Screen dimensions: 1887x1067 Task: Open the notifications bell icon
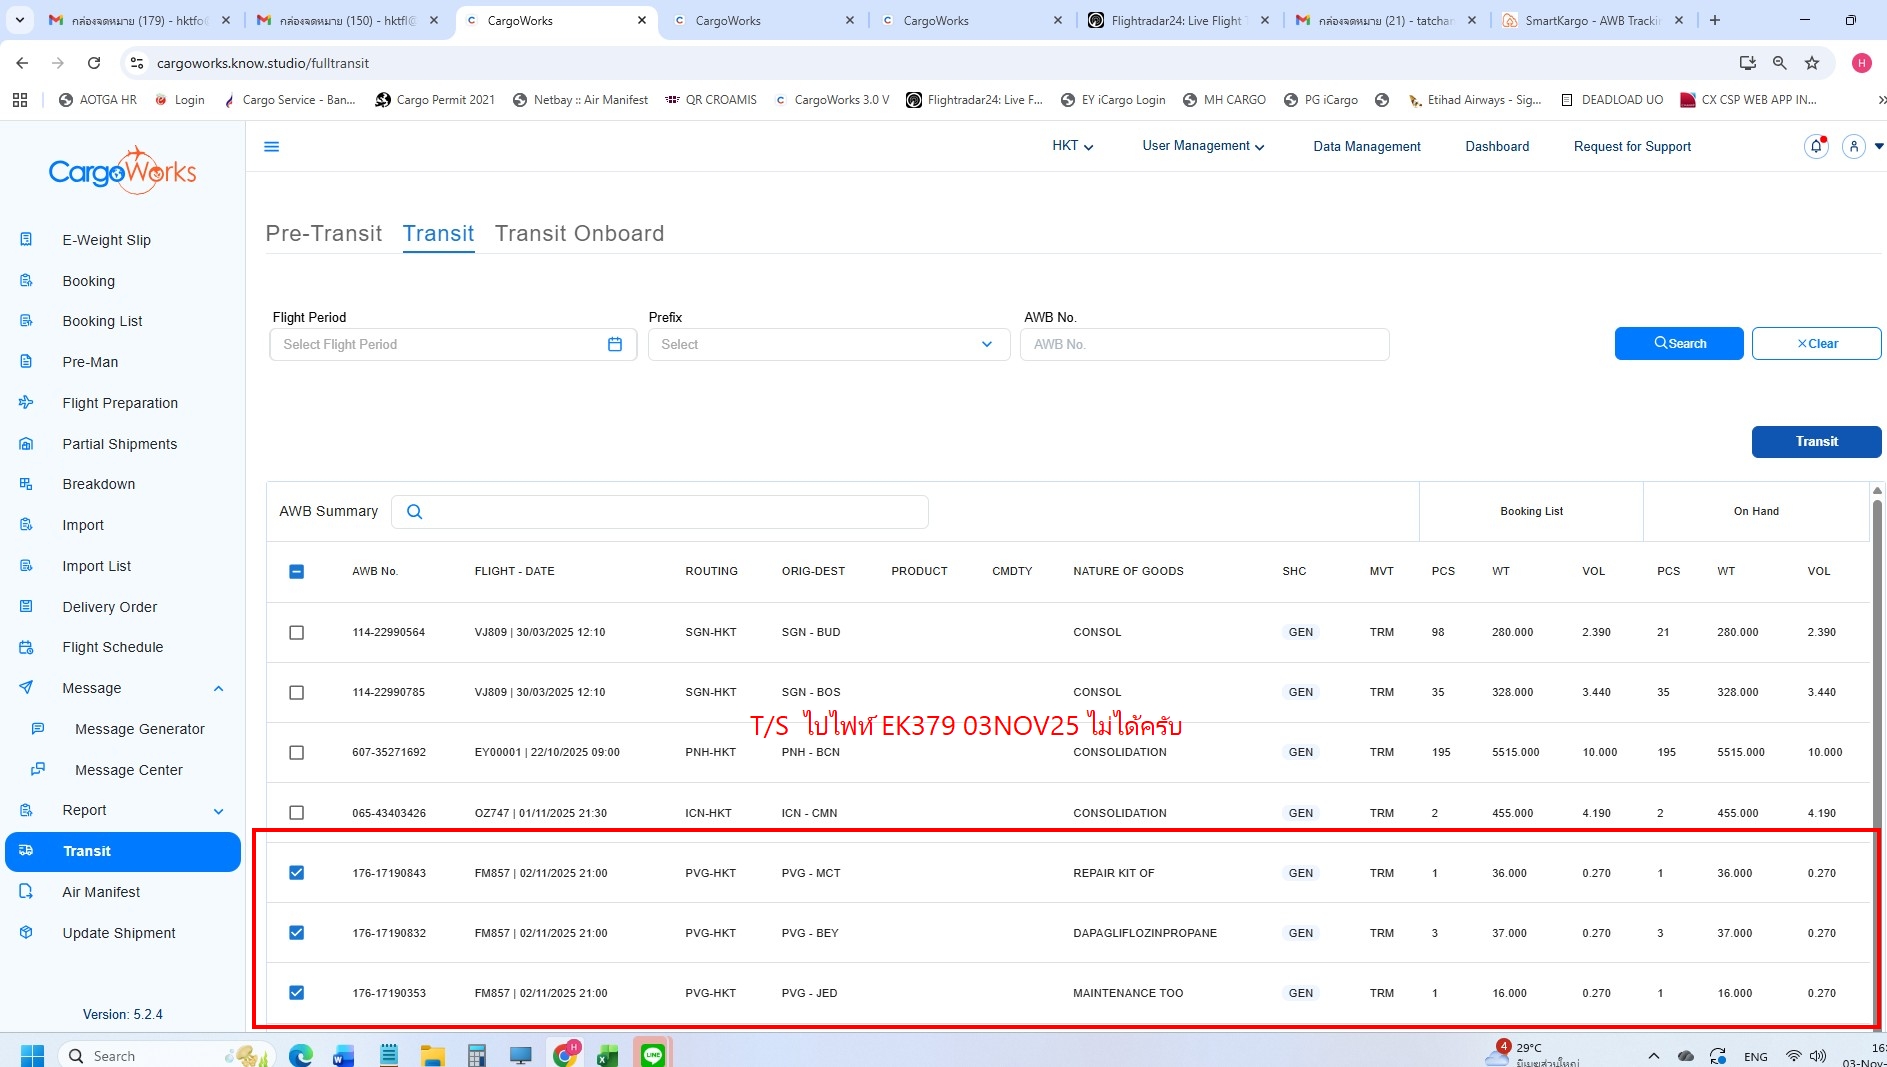click(1815, 147)
